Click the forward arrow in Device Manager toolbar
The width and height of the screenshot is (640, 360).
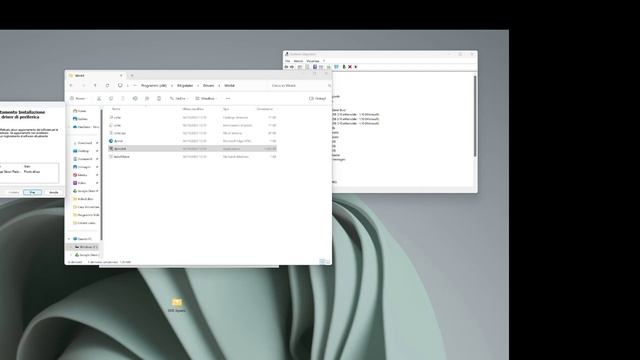(291, 67)
